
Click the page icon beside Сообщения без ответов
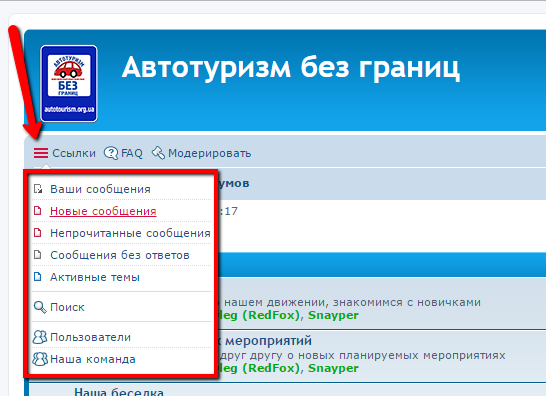(x=38, y=255)
